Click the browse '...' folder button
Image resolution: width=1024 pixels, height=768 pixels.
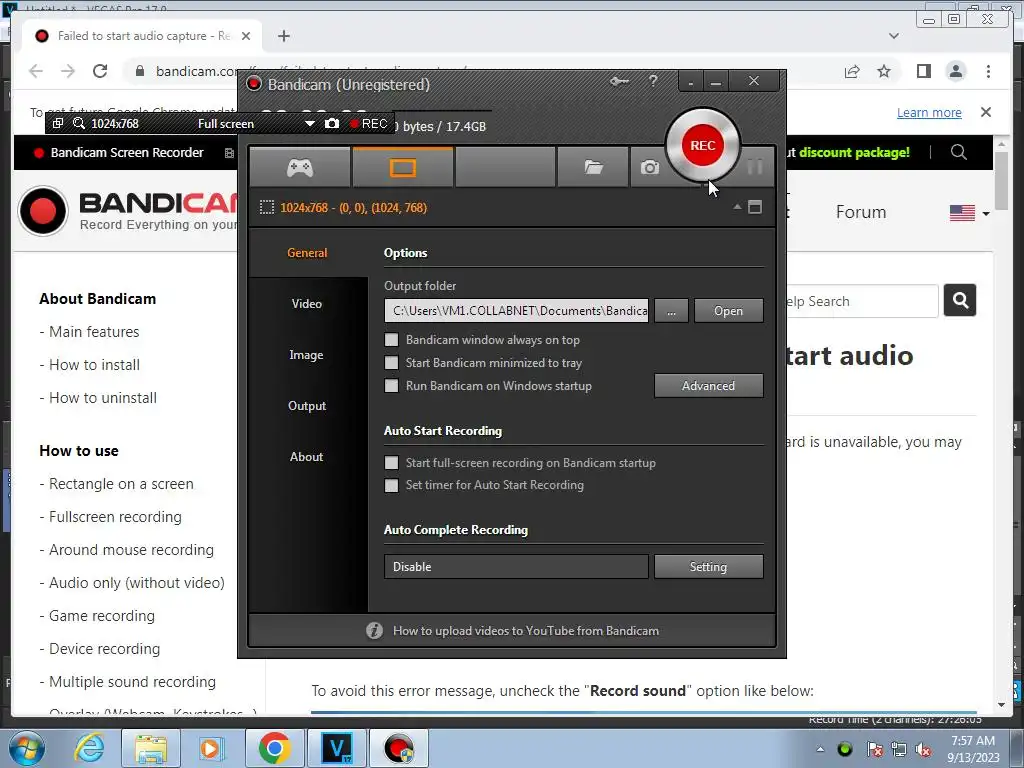tap(671, 311)
